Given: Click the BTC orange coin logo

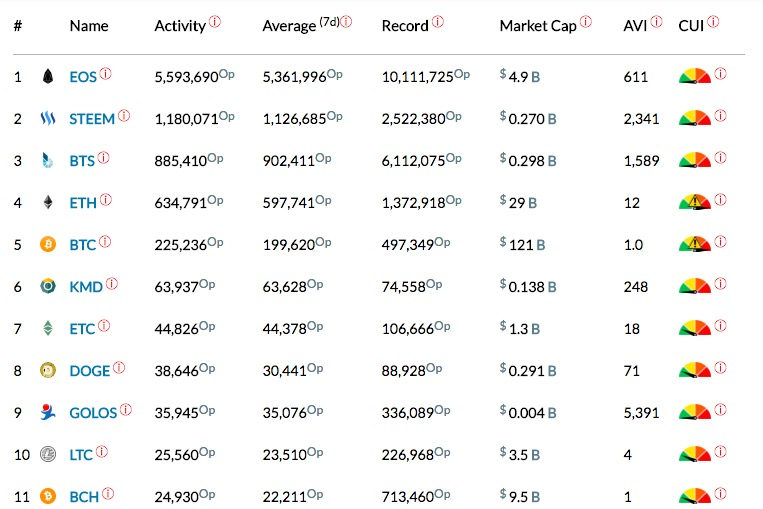Looking at the screenshot, I should point(48,244).
